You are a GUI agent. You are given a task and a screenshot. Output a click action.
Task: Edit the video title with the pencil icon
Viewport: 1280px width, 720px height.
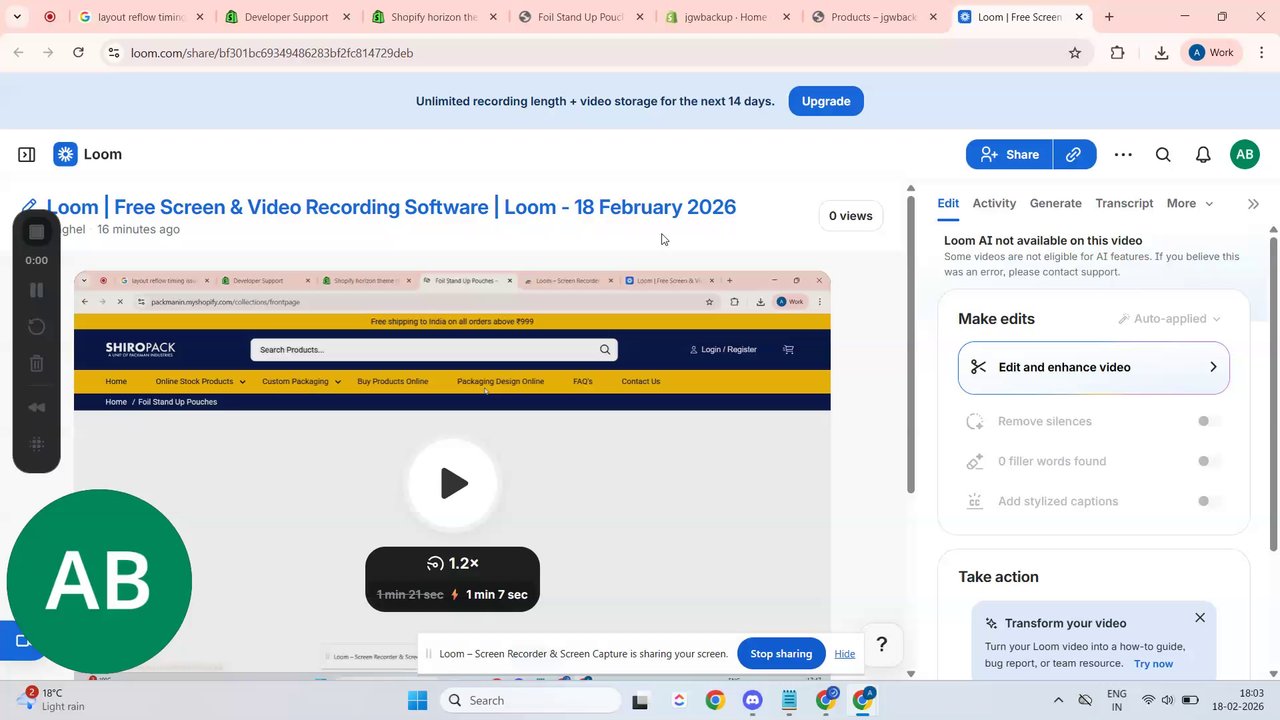coord(29,207)
